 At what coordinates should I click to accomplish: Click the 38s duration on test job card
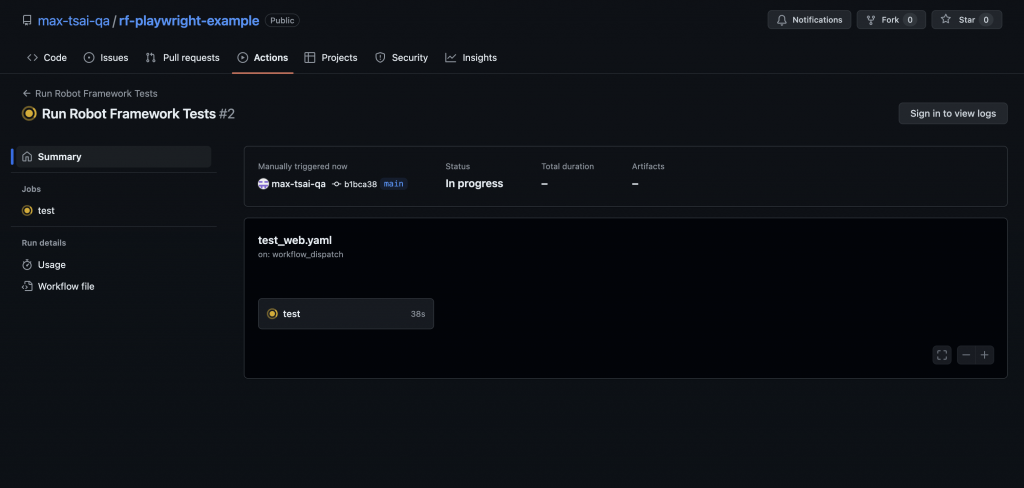418,314
